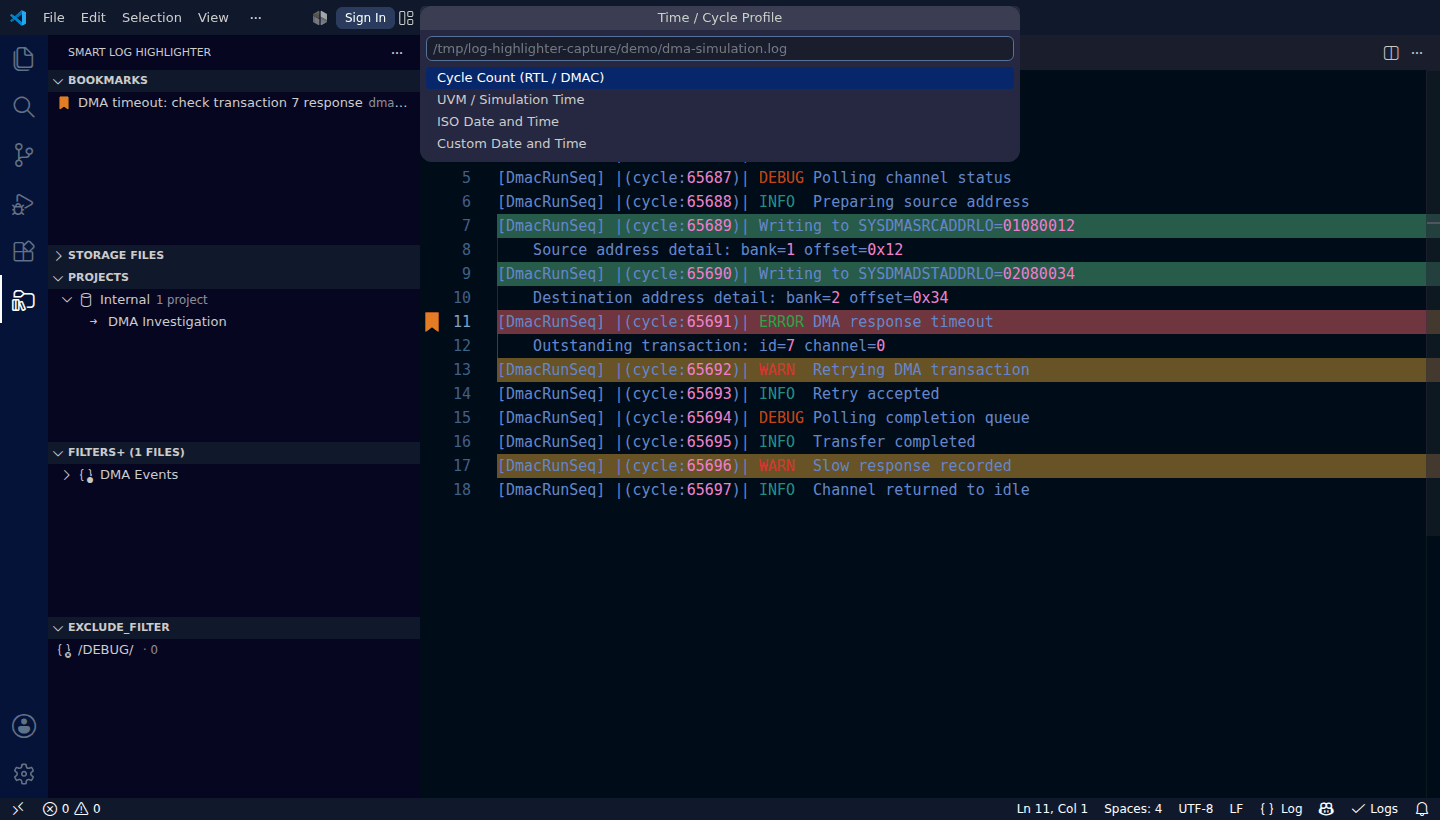This screenshot has height=820, width=1440.
Task: Open the errors and warnings status item
Action: click(72, 809)
